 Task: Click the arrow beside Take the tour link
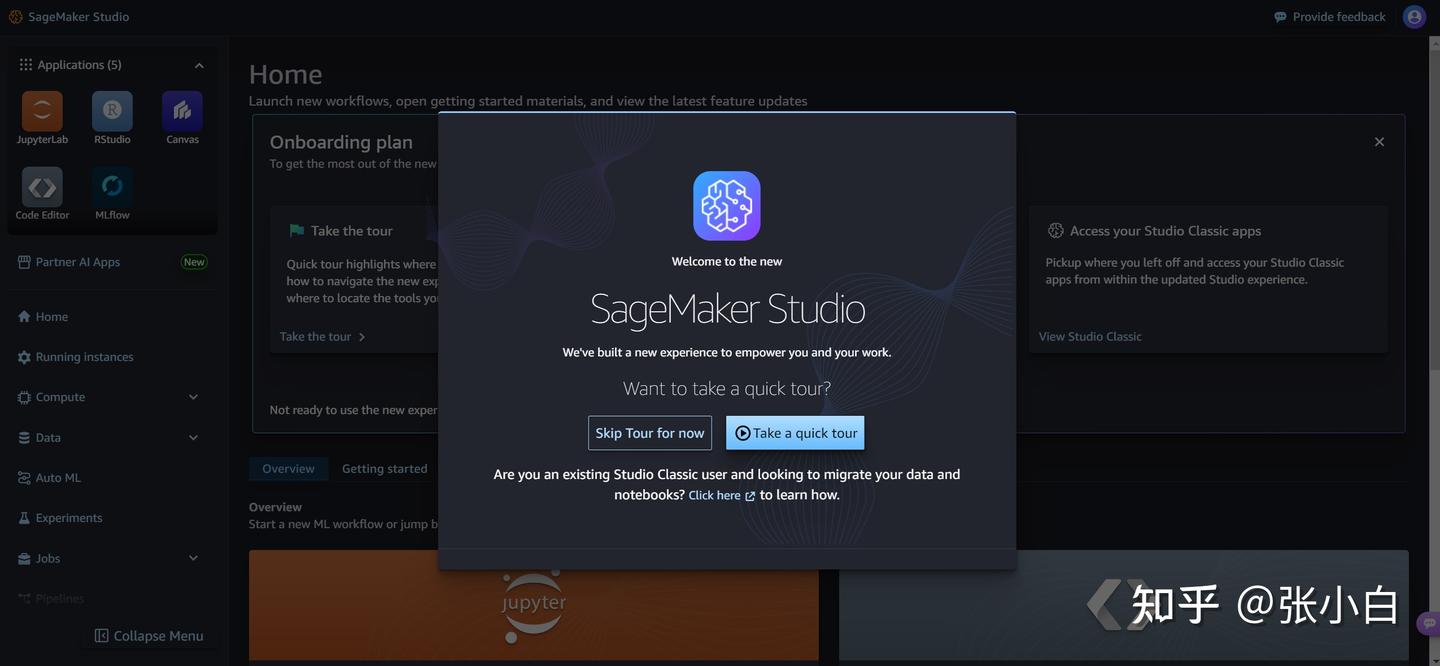[x=362, y=337]
